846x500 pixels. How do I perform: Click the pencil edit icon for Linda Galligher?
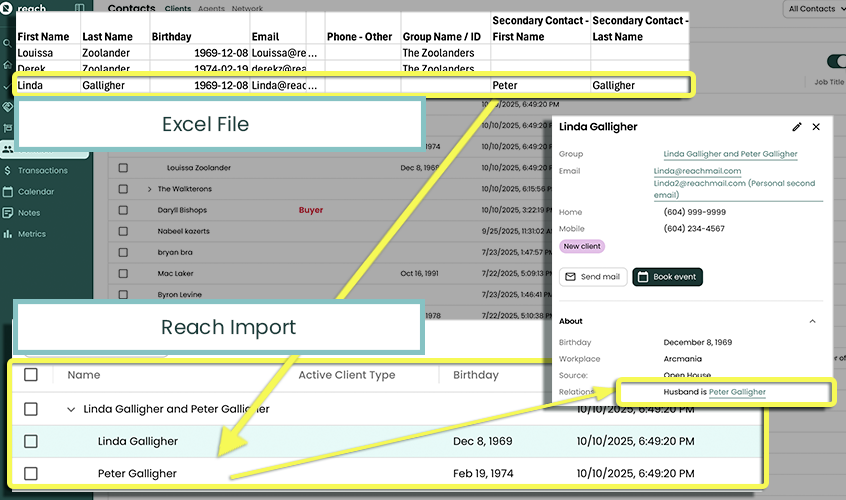[797, 127]
